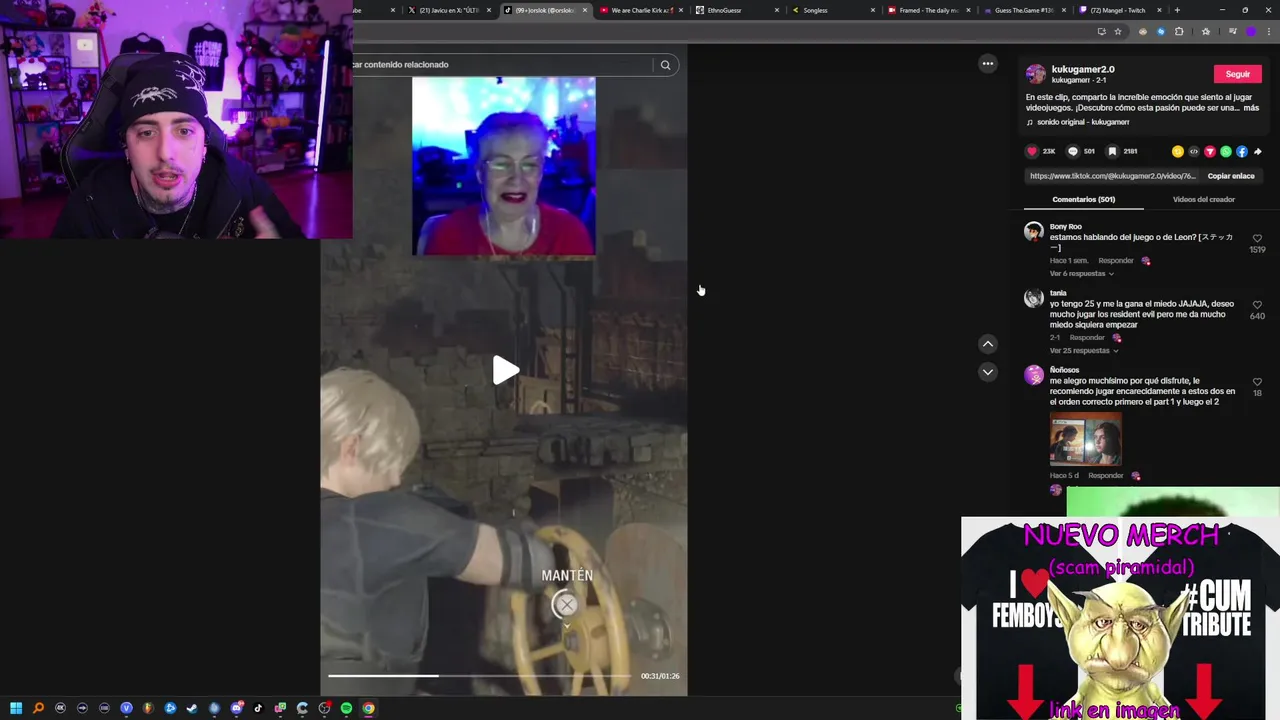Open a new browser tab
1280x720 pixels.
point(1177,10)
